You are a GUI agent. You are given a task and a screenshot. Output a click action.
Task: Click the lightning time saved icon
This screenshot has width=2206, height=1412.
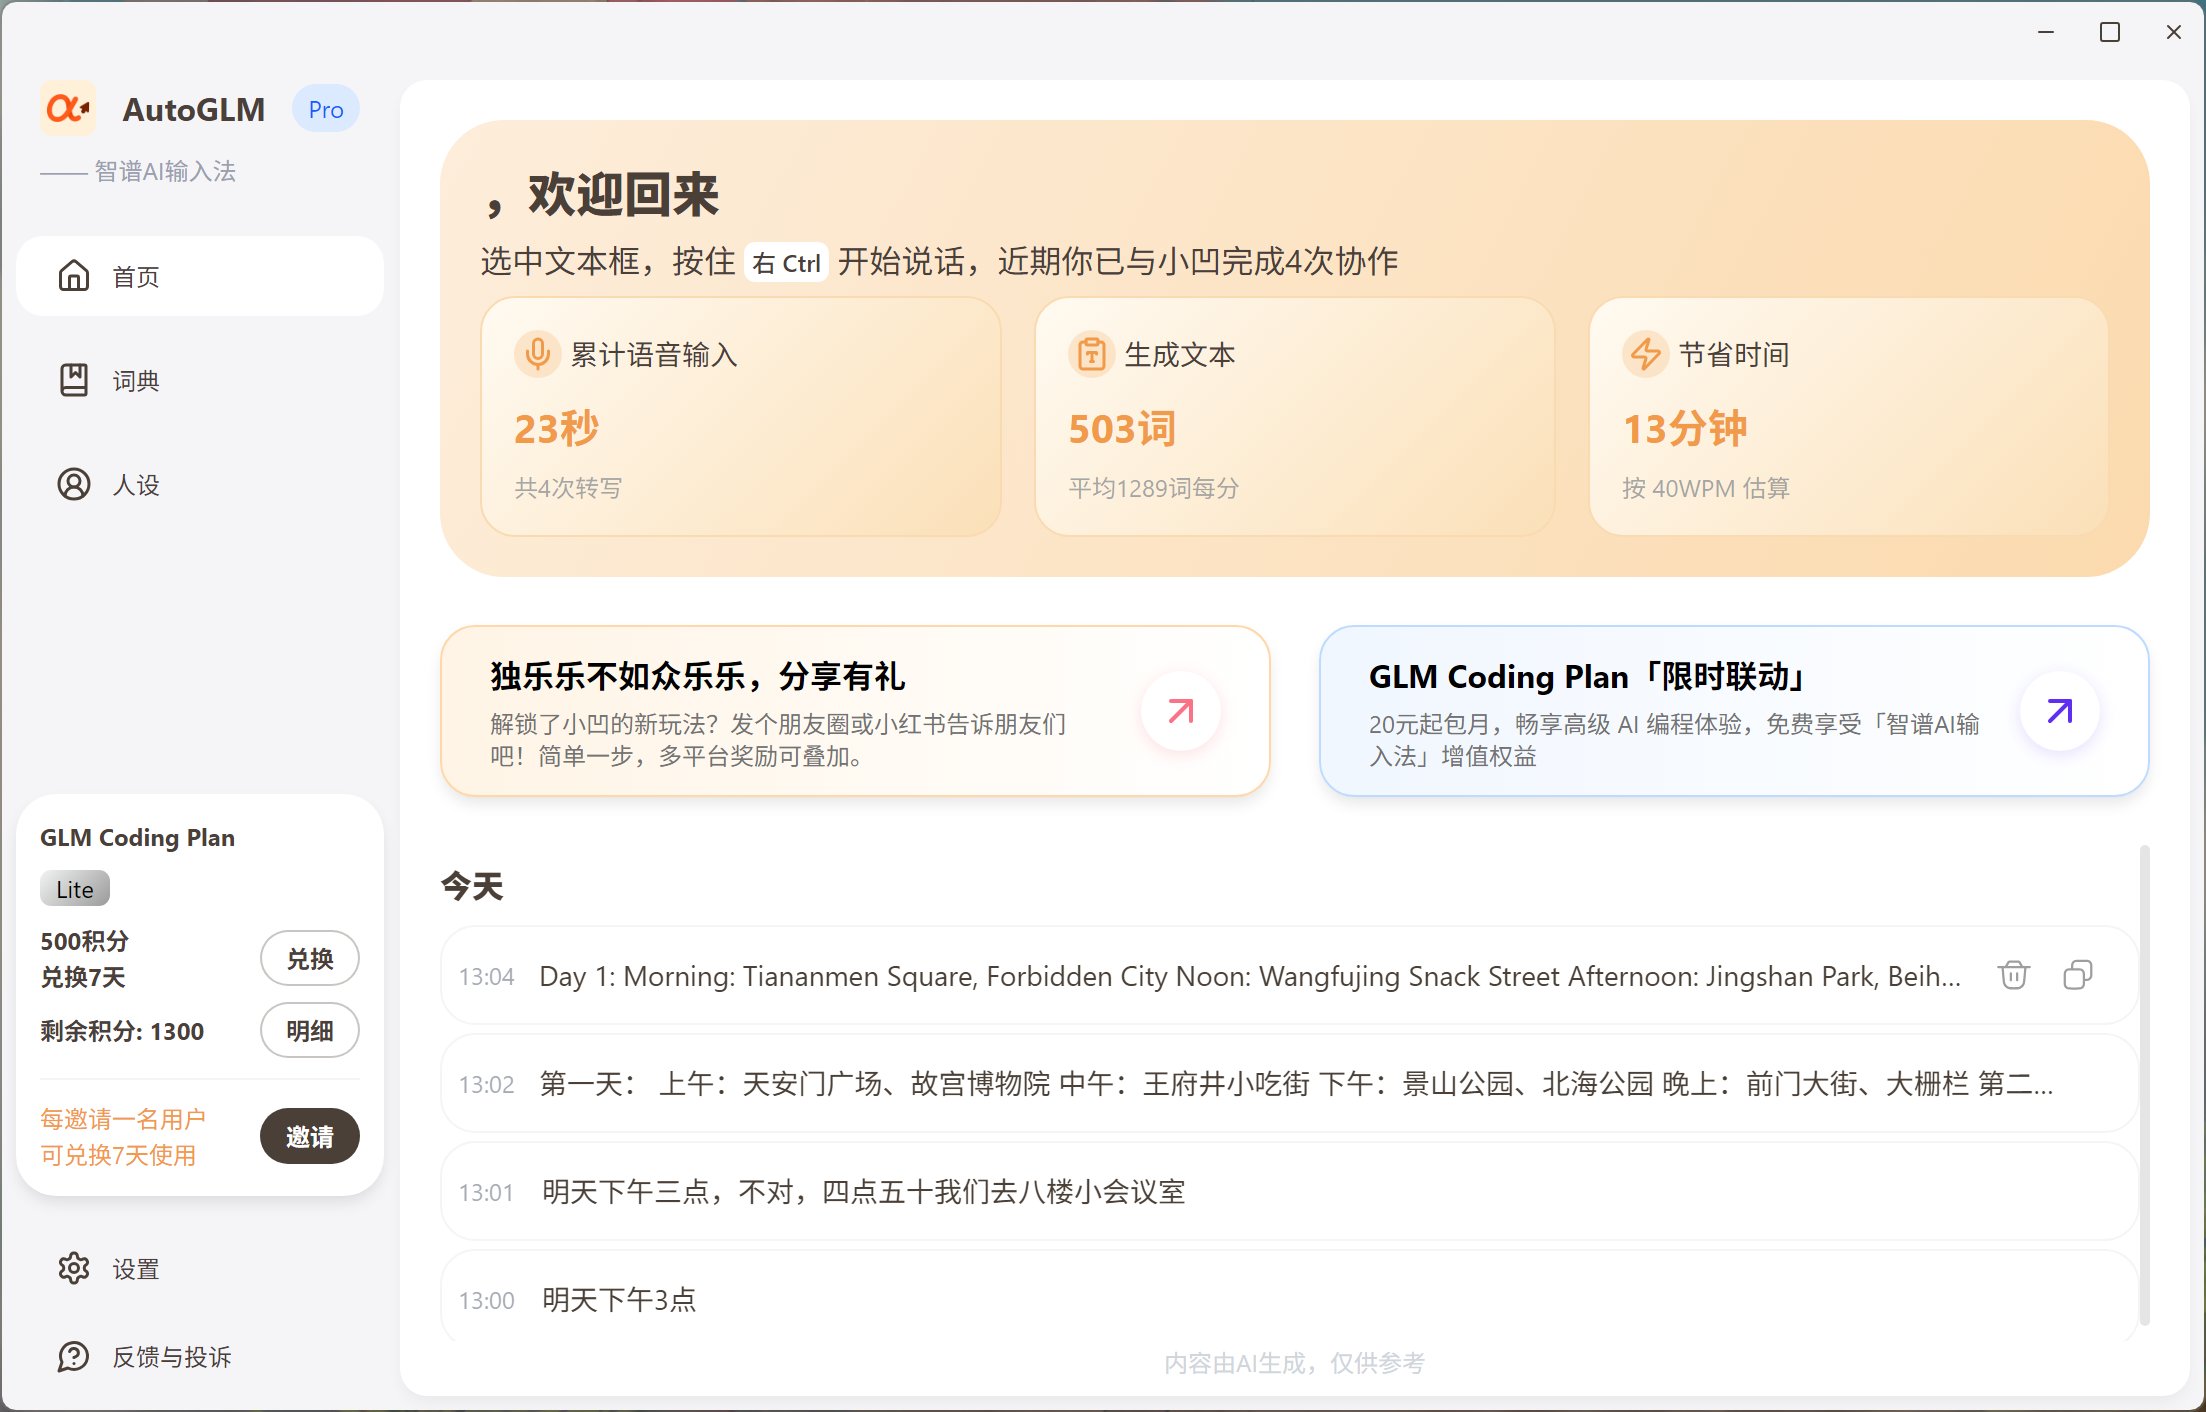[x=1645, y=354]
